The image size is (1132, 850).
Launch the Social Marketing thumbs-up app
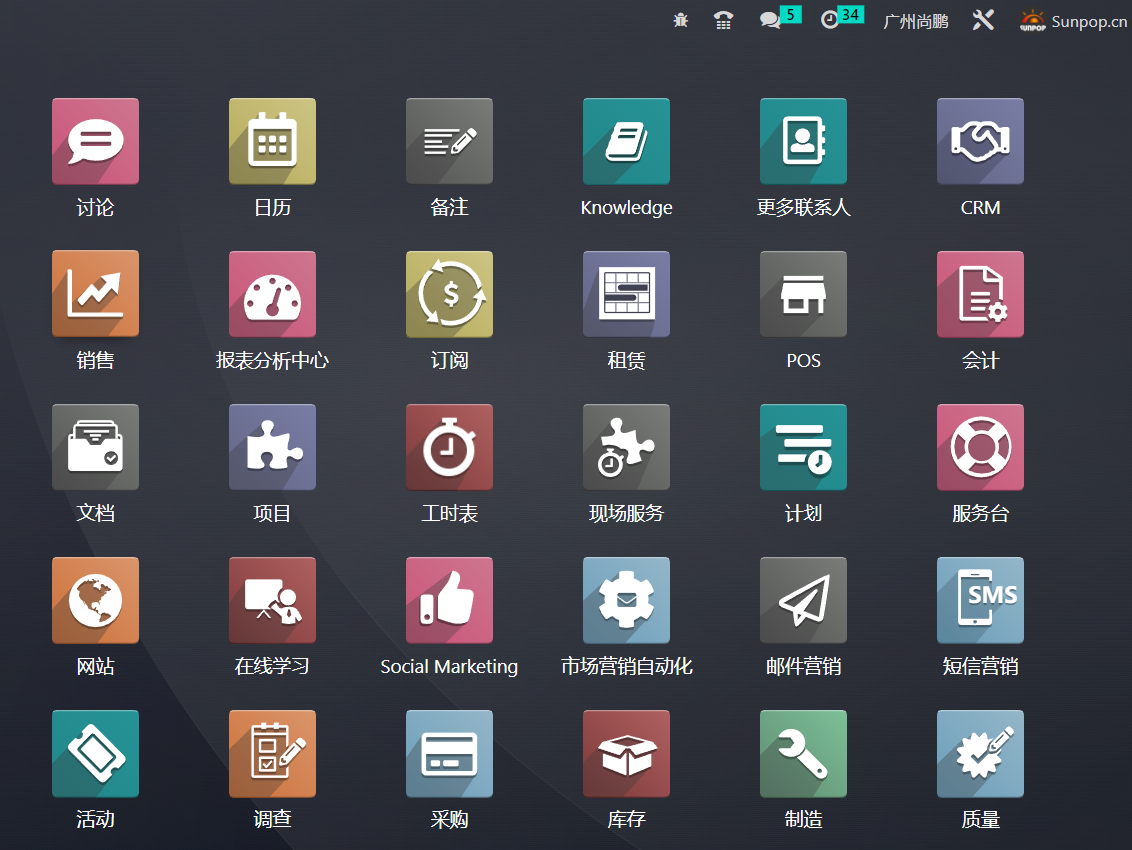(449, 600)
